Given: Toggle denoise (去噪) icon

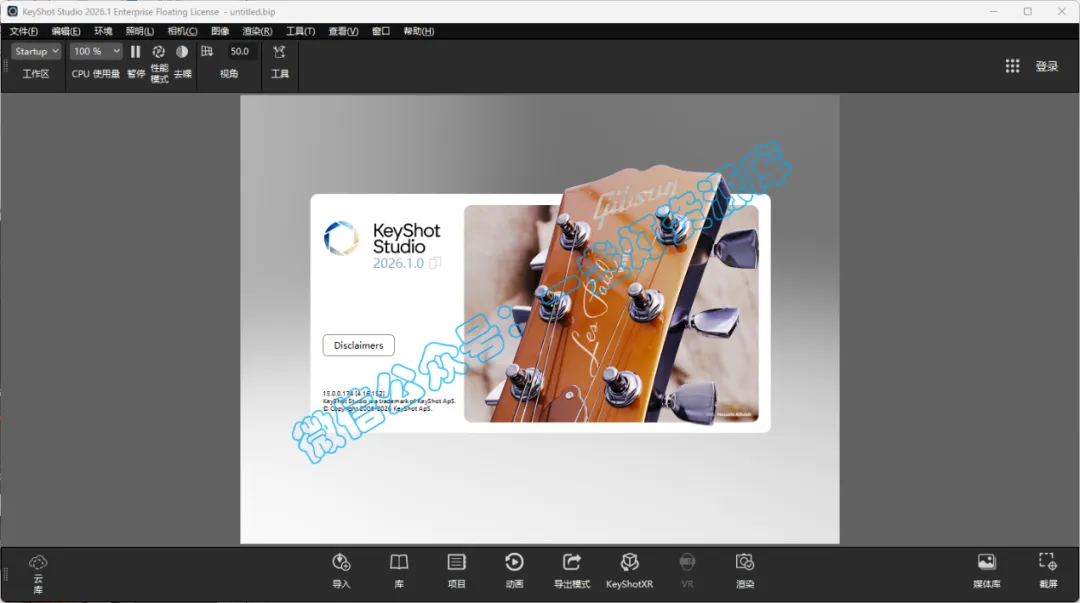Looking at the screenshot, I should pyautogui.click(x=182, y=52).
